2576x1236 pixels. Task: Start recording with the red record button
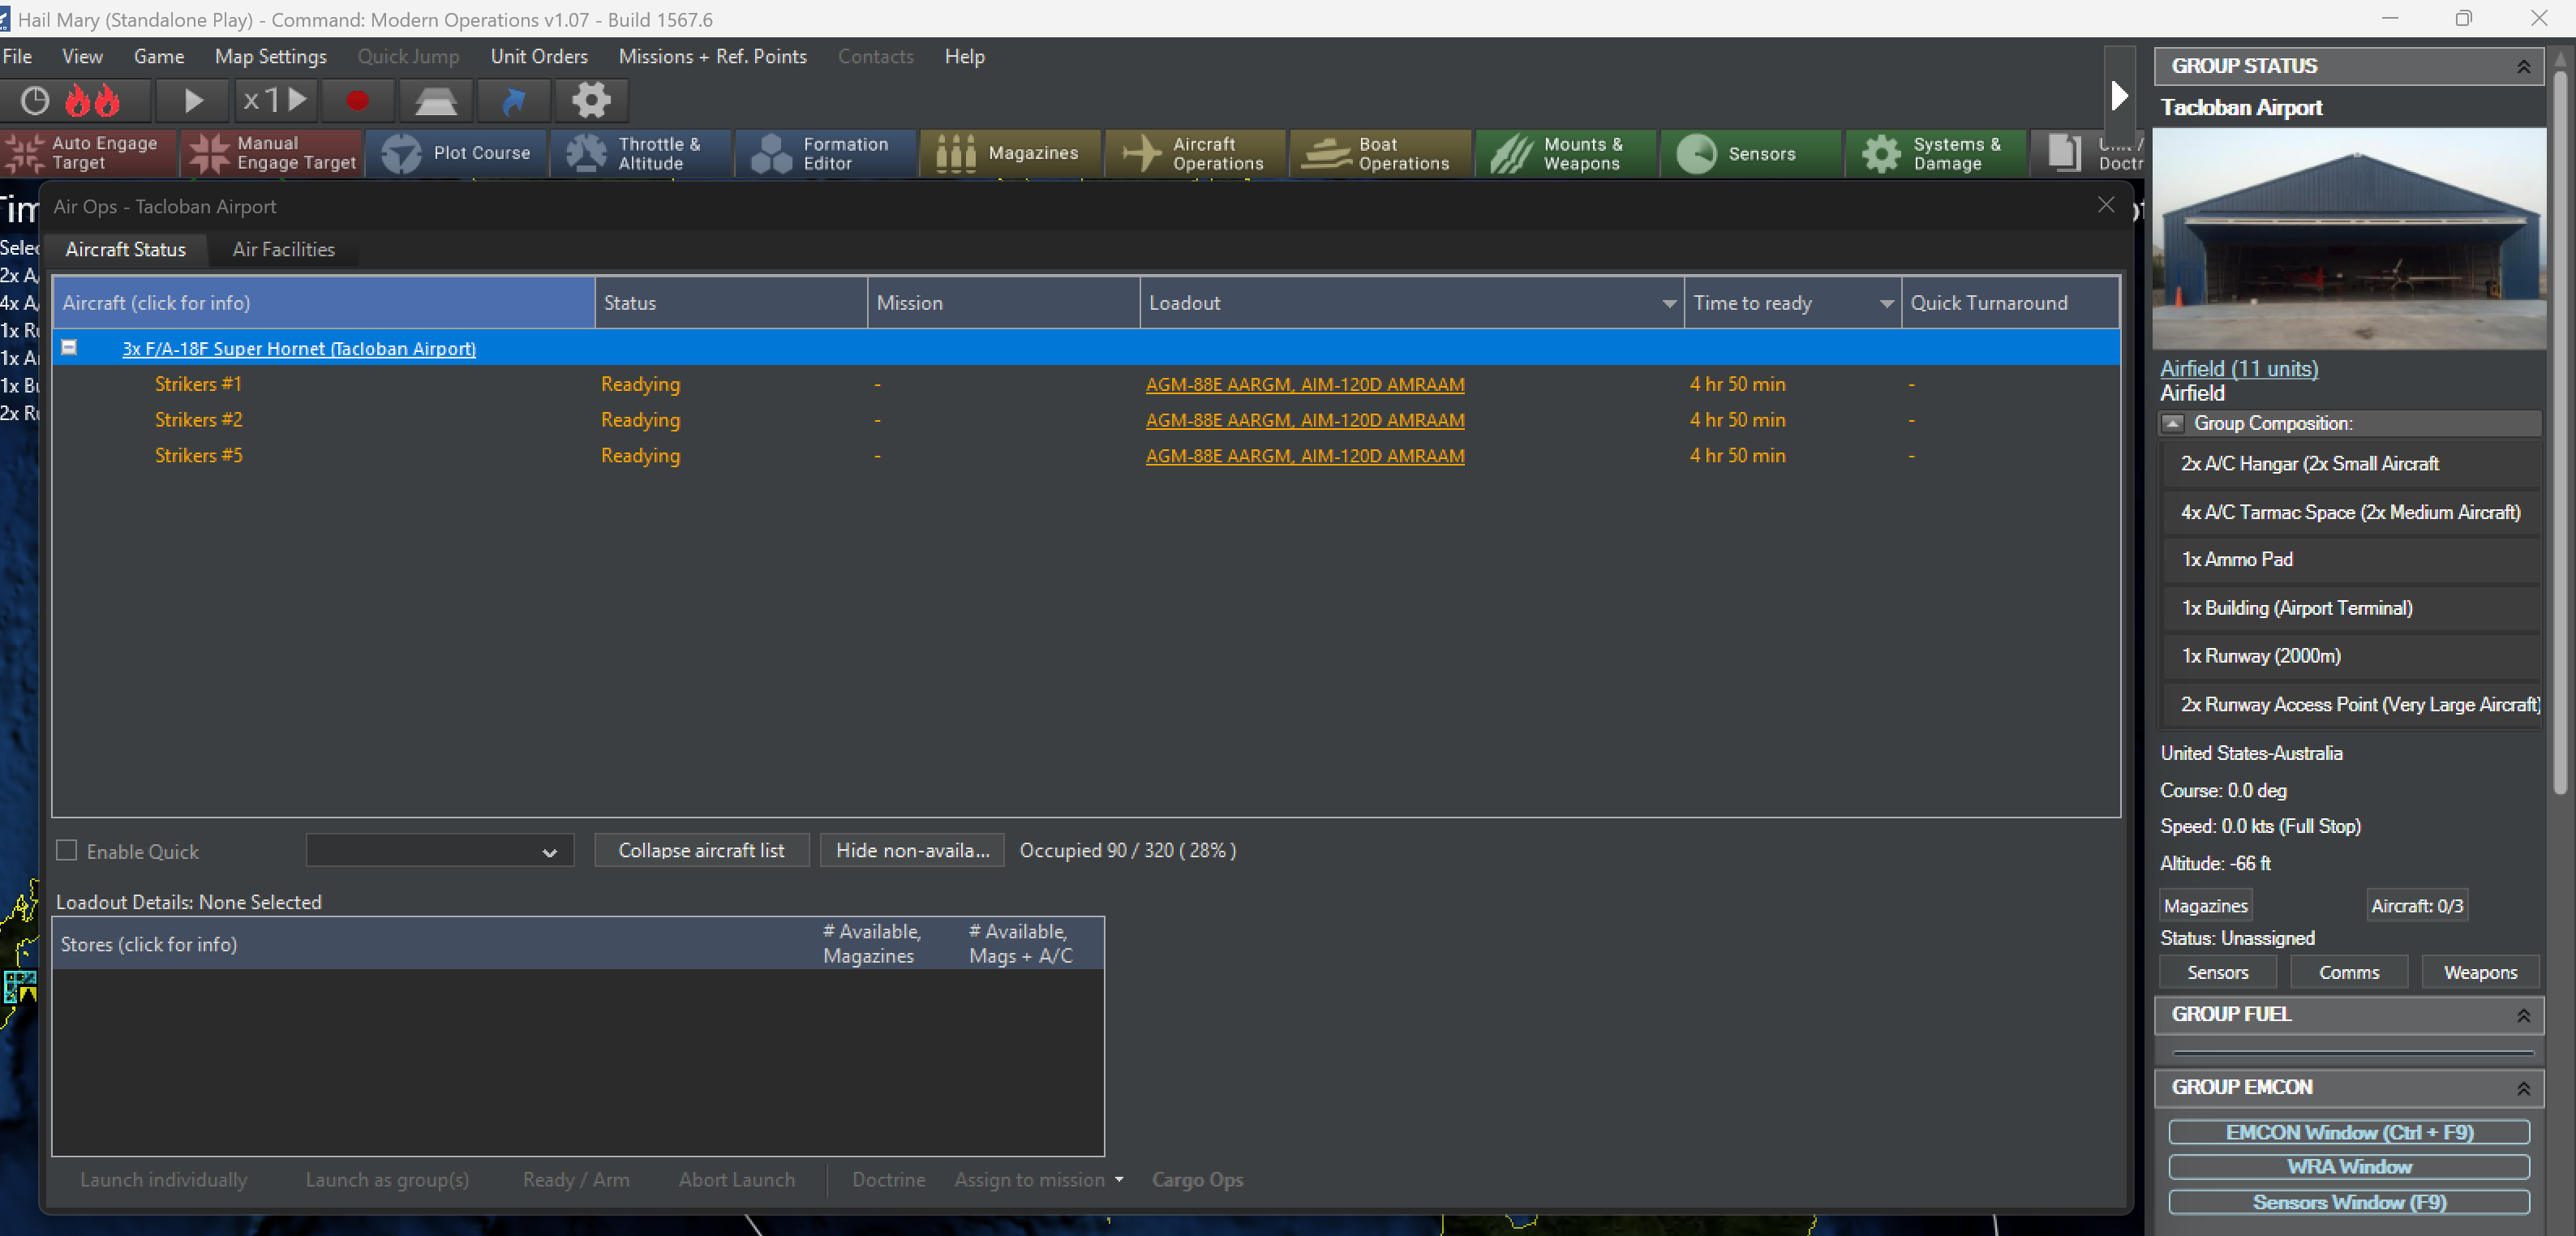(358, 100)
